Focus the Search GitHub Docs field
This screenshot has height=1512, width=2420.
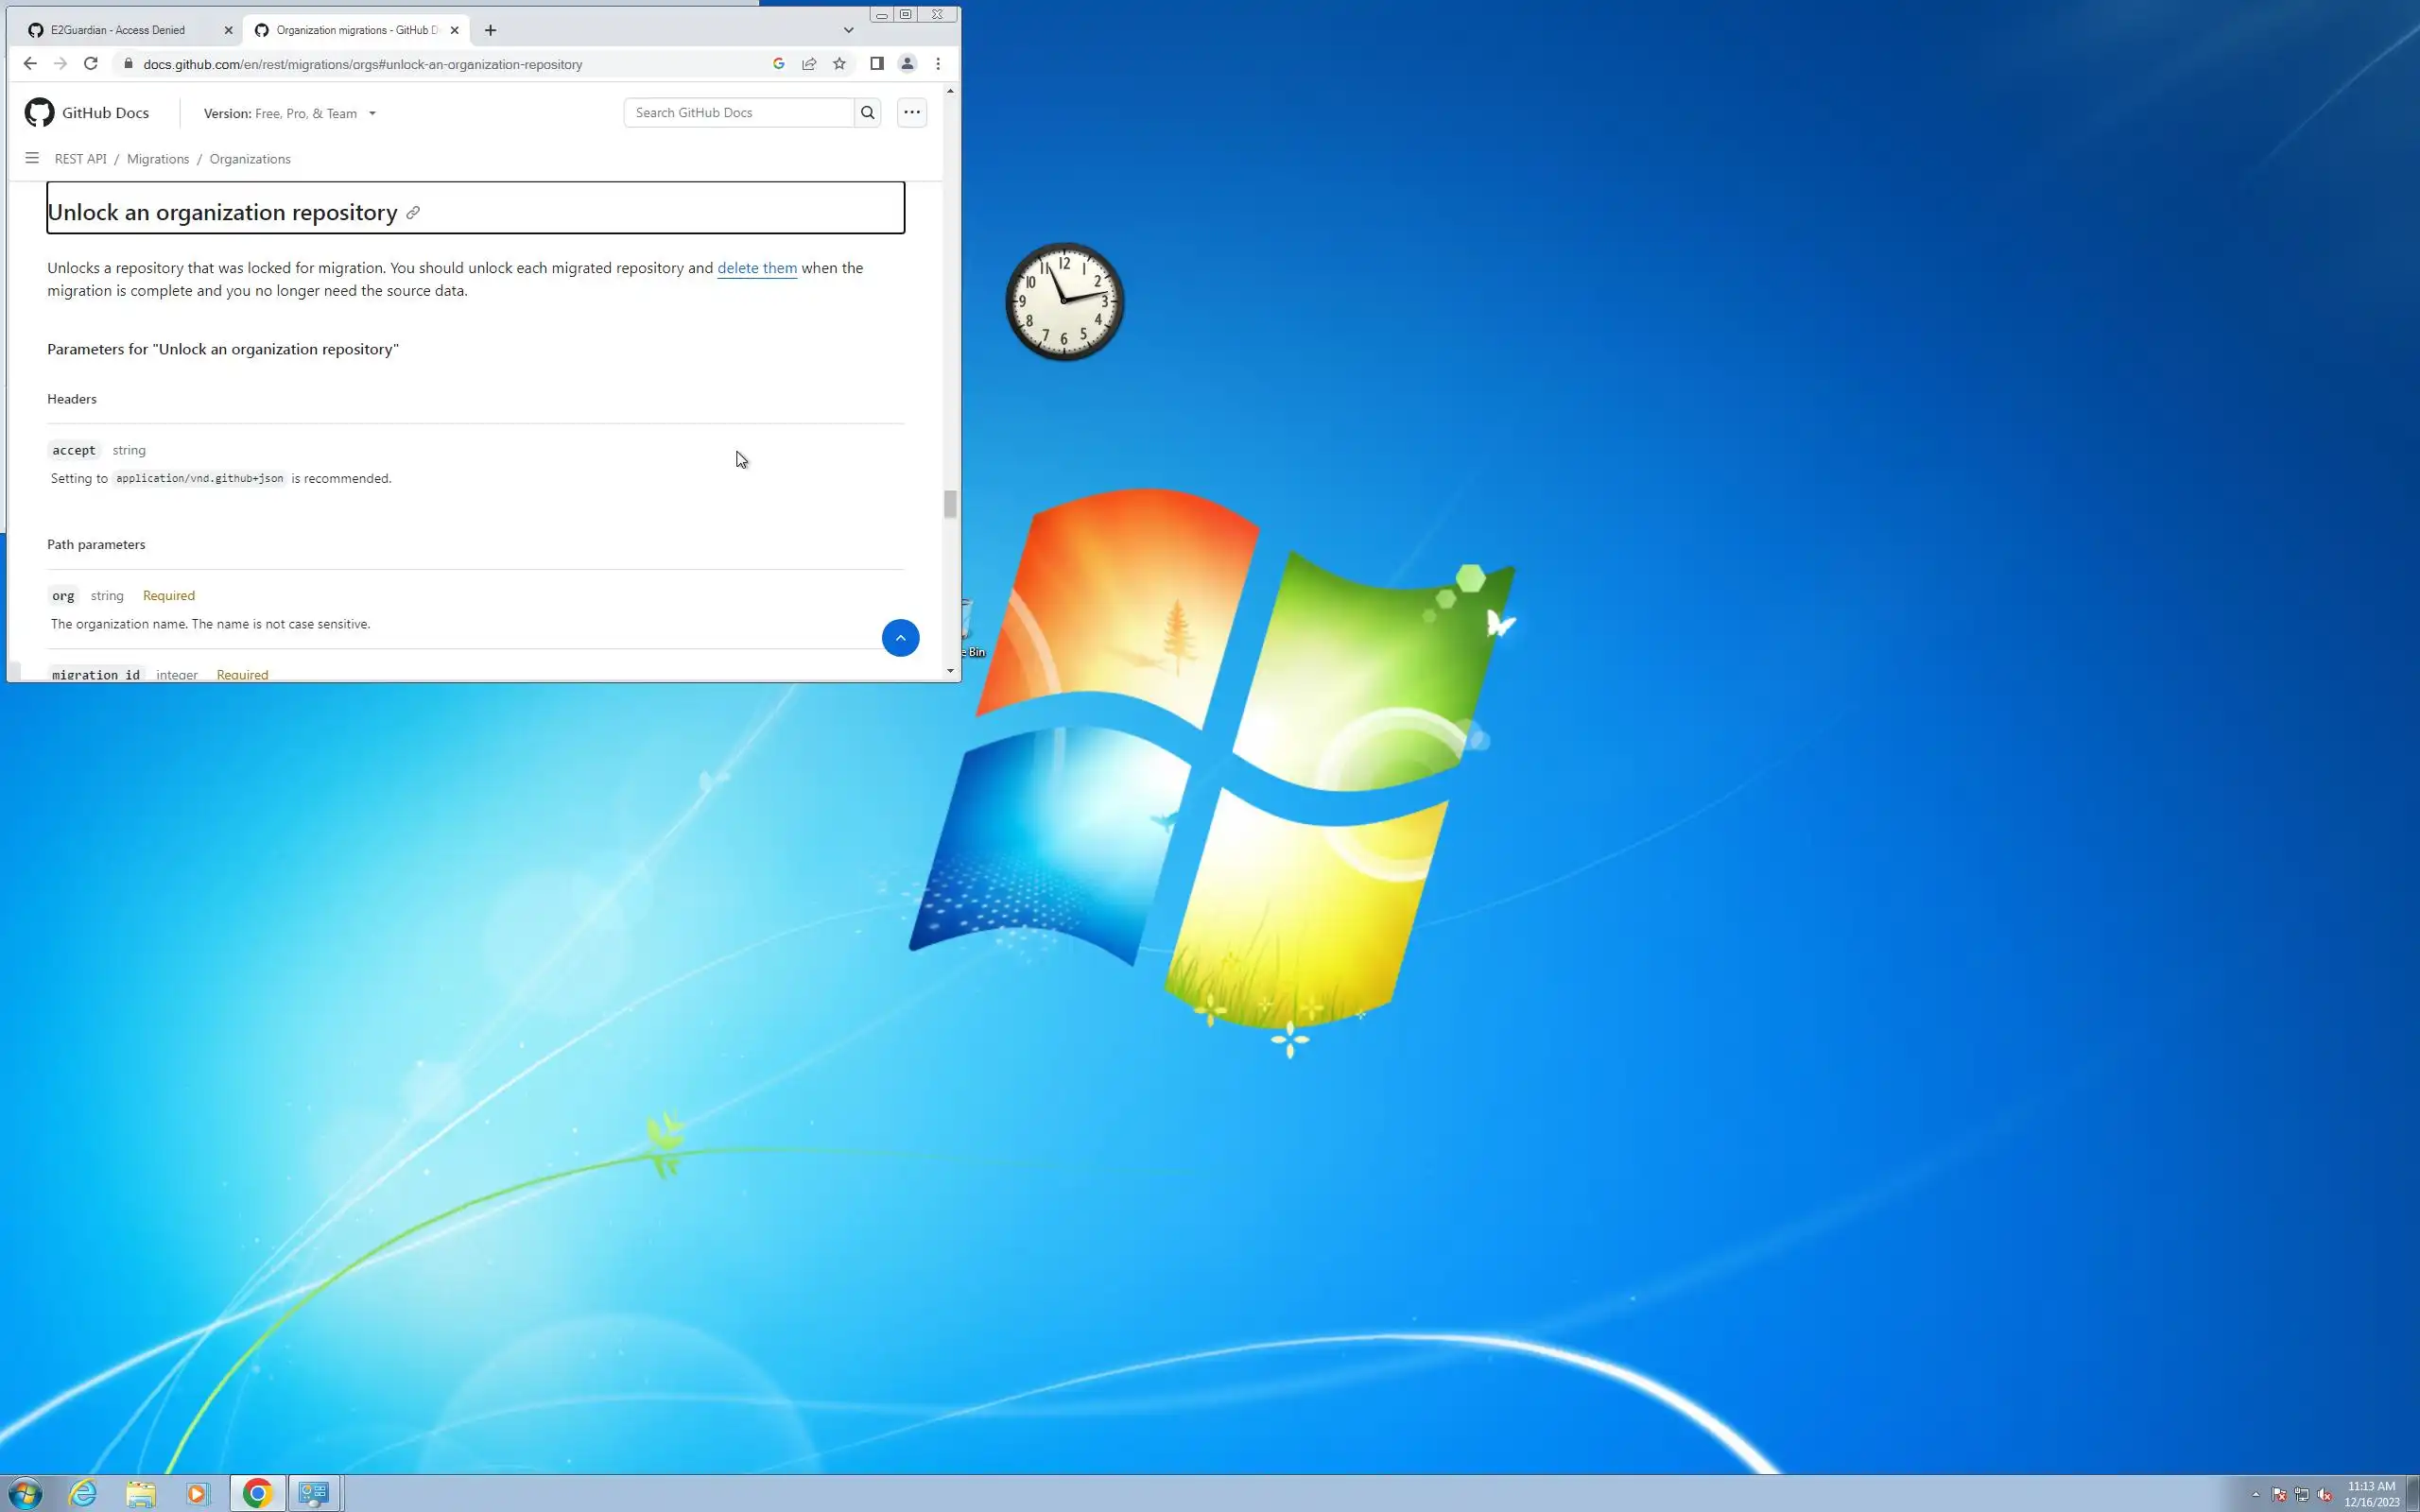point(738,113)
